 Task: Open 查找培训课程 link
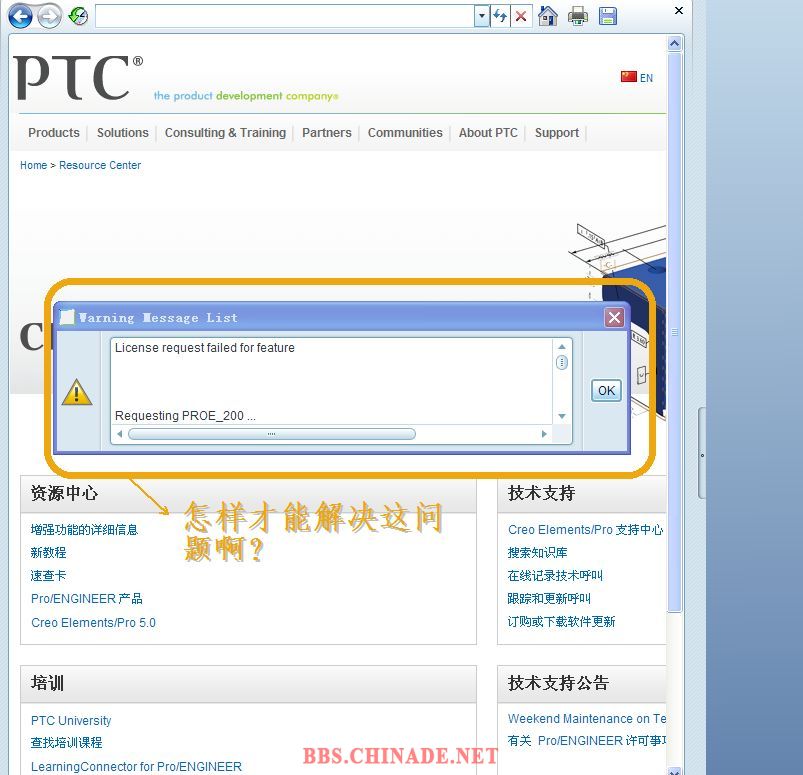click(67, 743)
